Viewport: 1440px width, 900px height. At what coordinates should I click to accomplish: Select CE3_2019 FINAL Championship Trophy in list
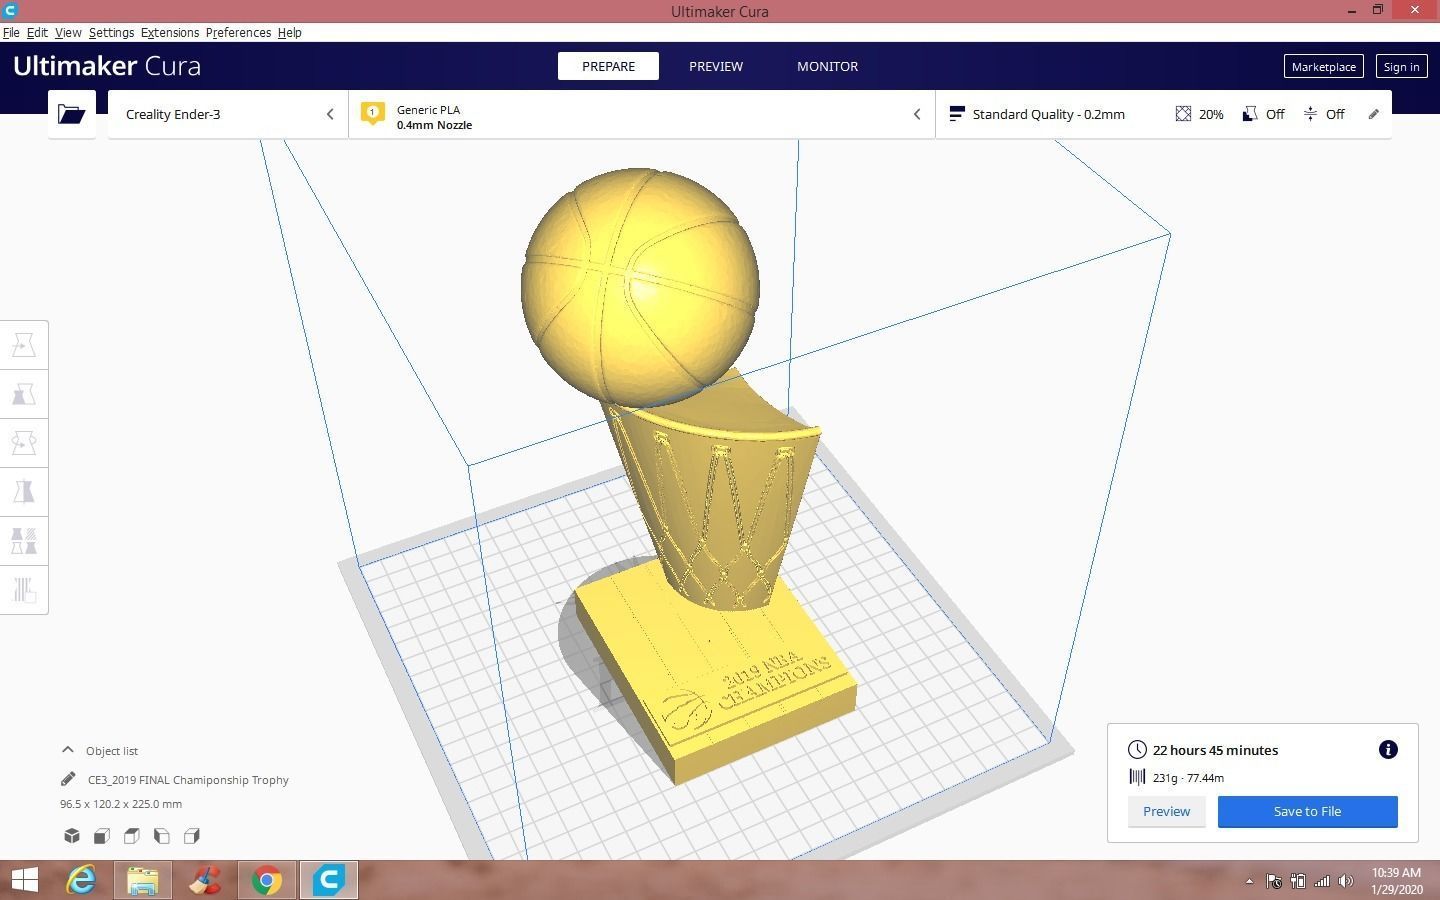point(188,779)
